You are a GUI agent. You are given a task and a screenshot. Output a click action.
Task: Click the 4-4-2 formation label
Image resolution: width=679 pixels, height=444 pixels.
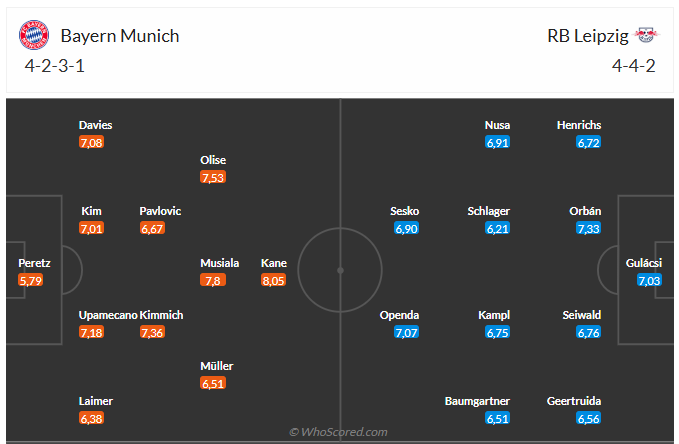coord(634,66)
